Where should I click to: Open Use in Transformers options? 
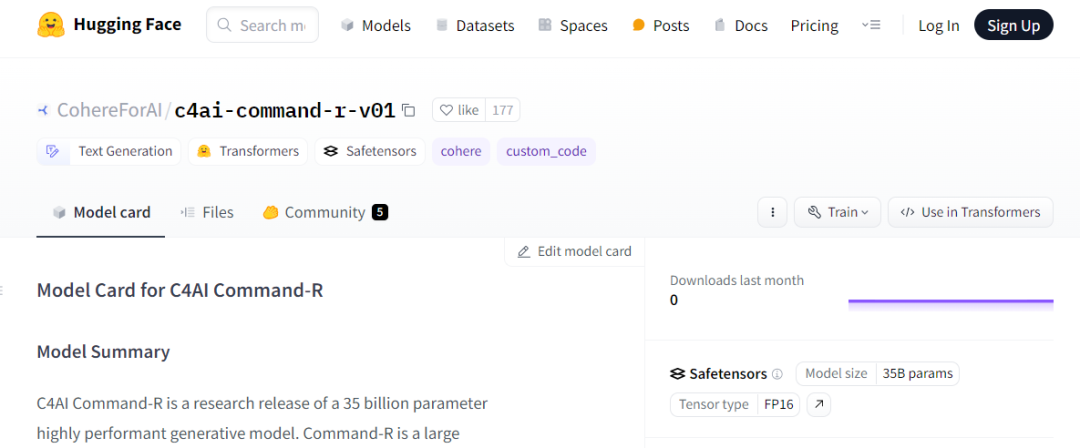click(970, 212)
